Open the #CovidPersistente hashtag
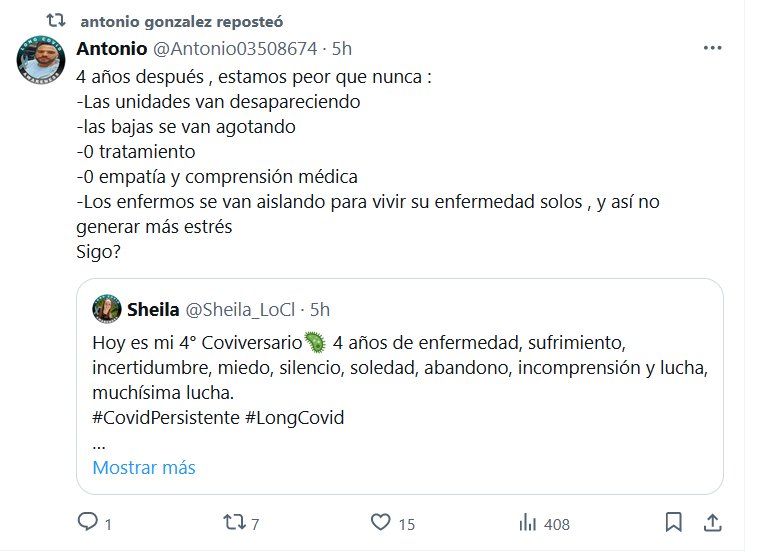 point(165,417)
